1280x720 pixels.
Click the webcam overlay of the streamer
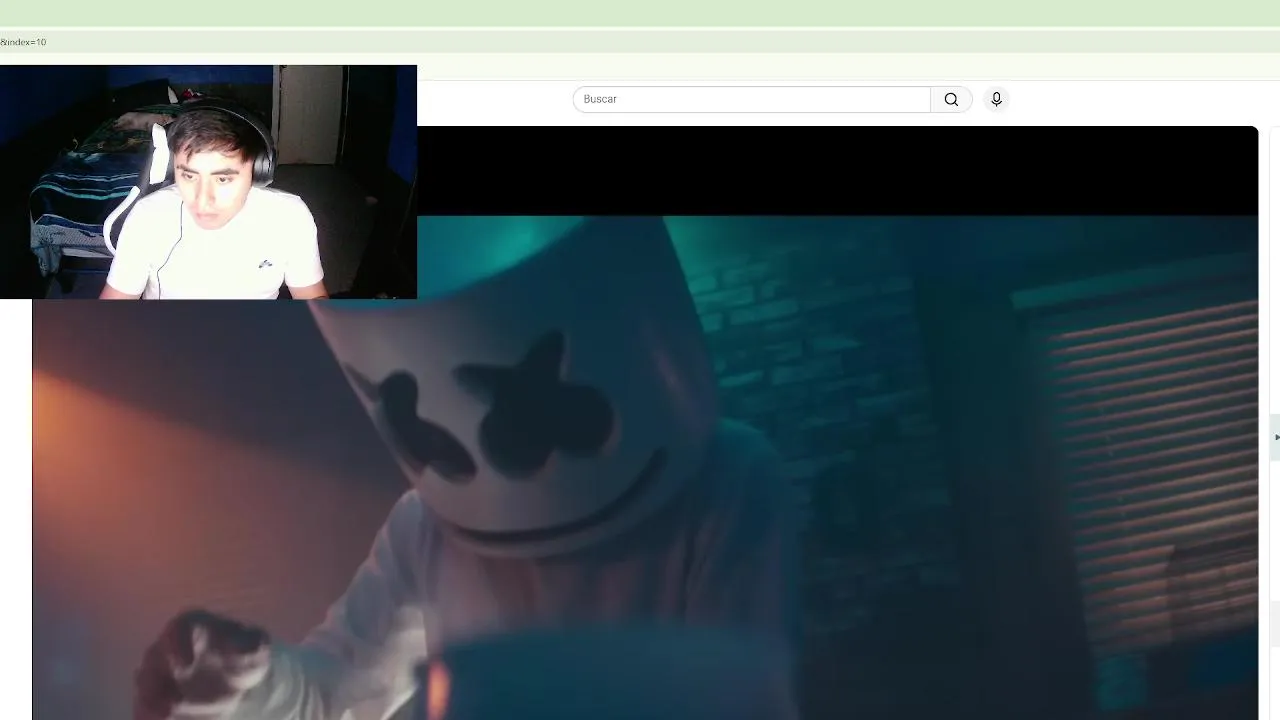208,182
